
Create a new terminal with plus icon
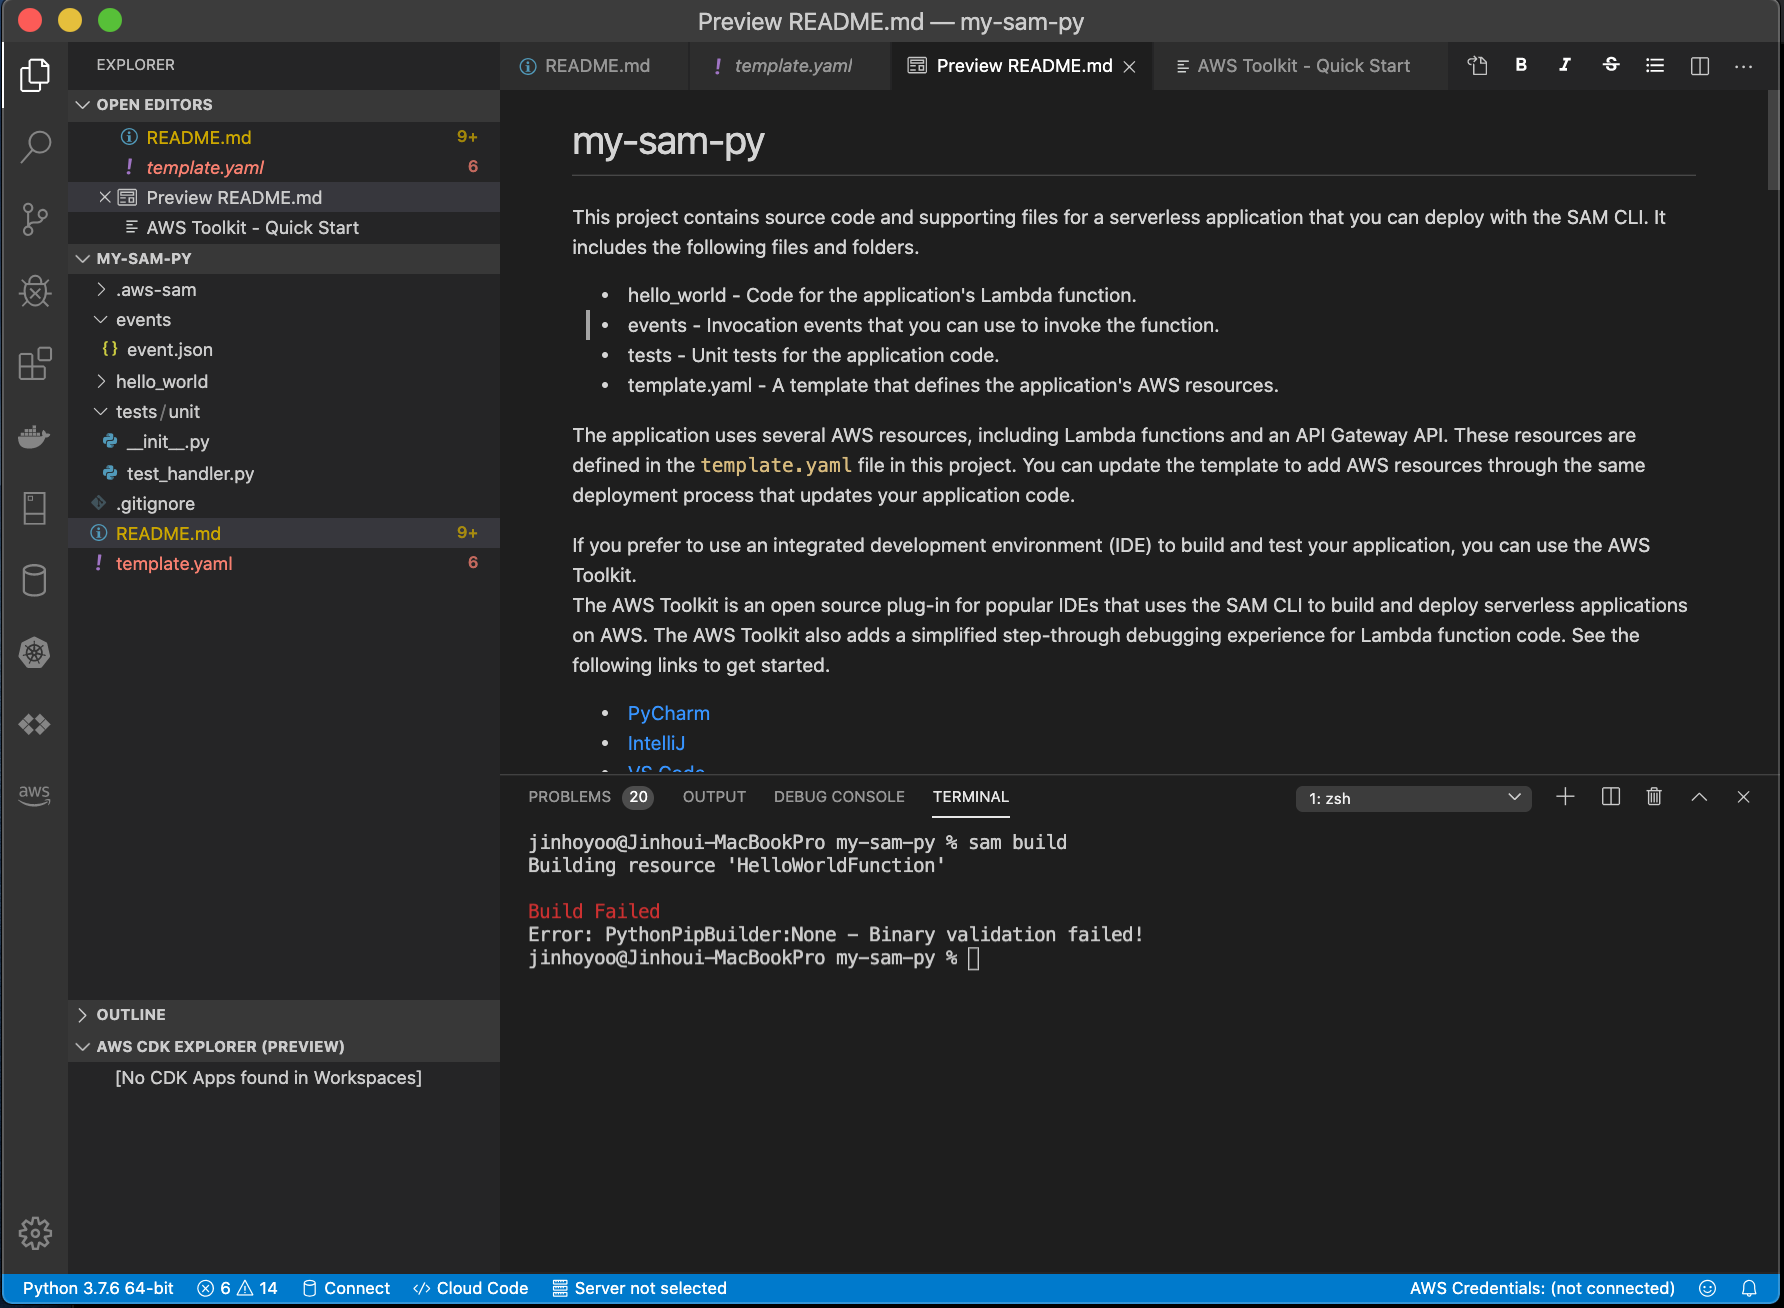click(1566, 797)
